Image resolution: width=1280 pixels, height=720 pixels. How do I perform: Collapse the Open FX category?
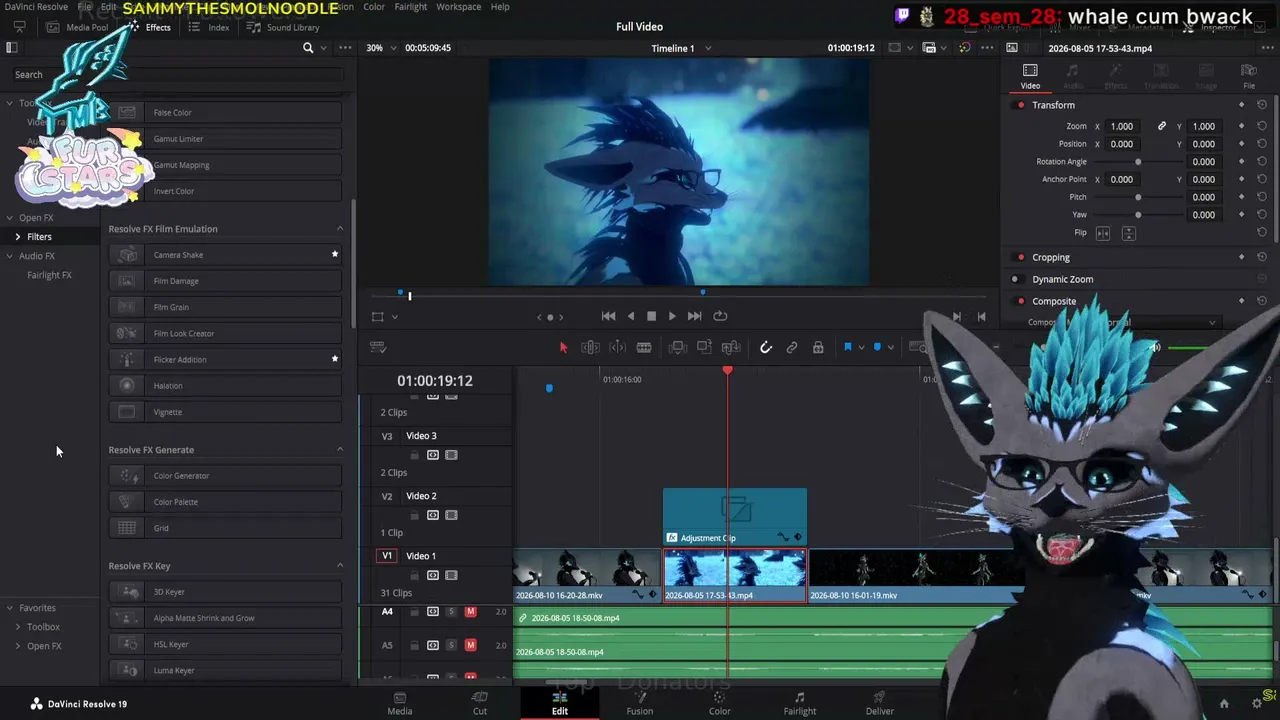click(9, 218)
